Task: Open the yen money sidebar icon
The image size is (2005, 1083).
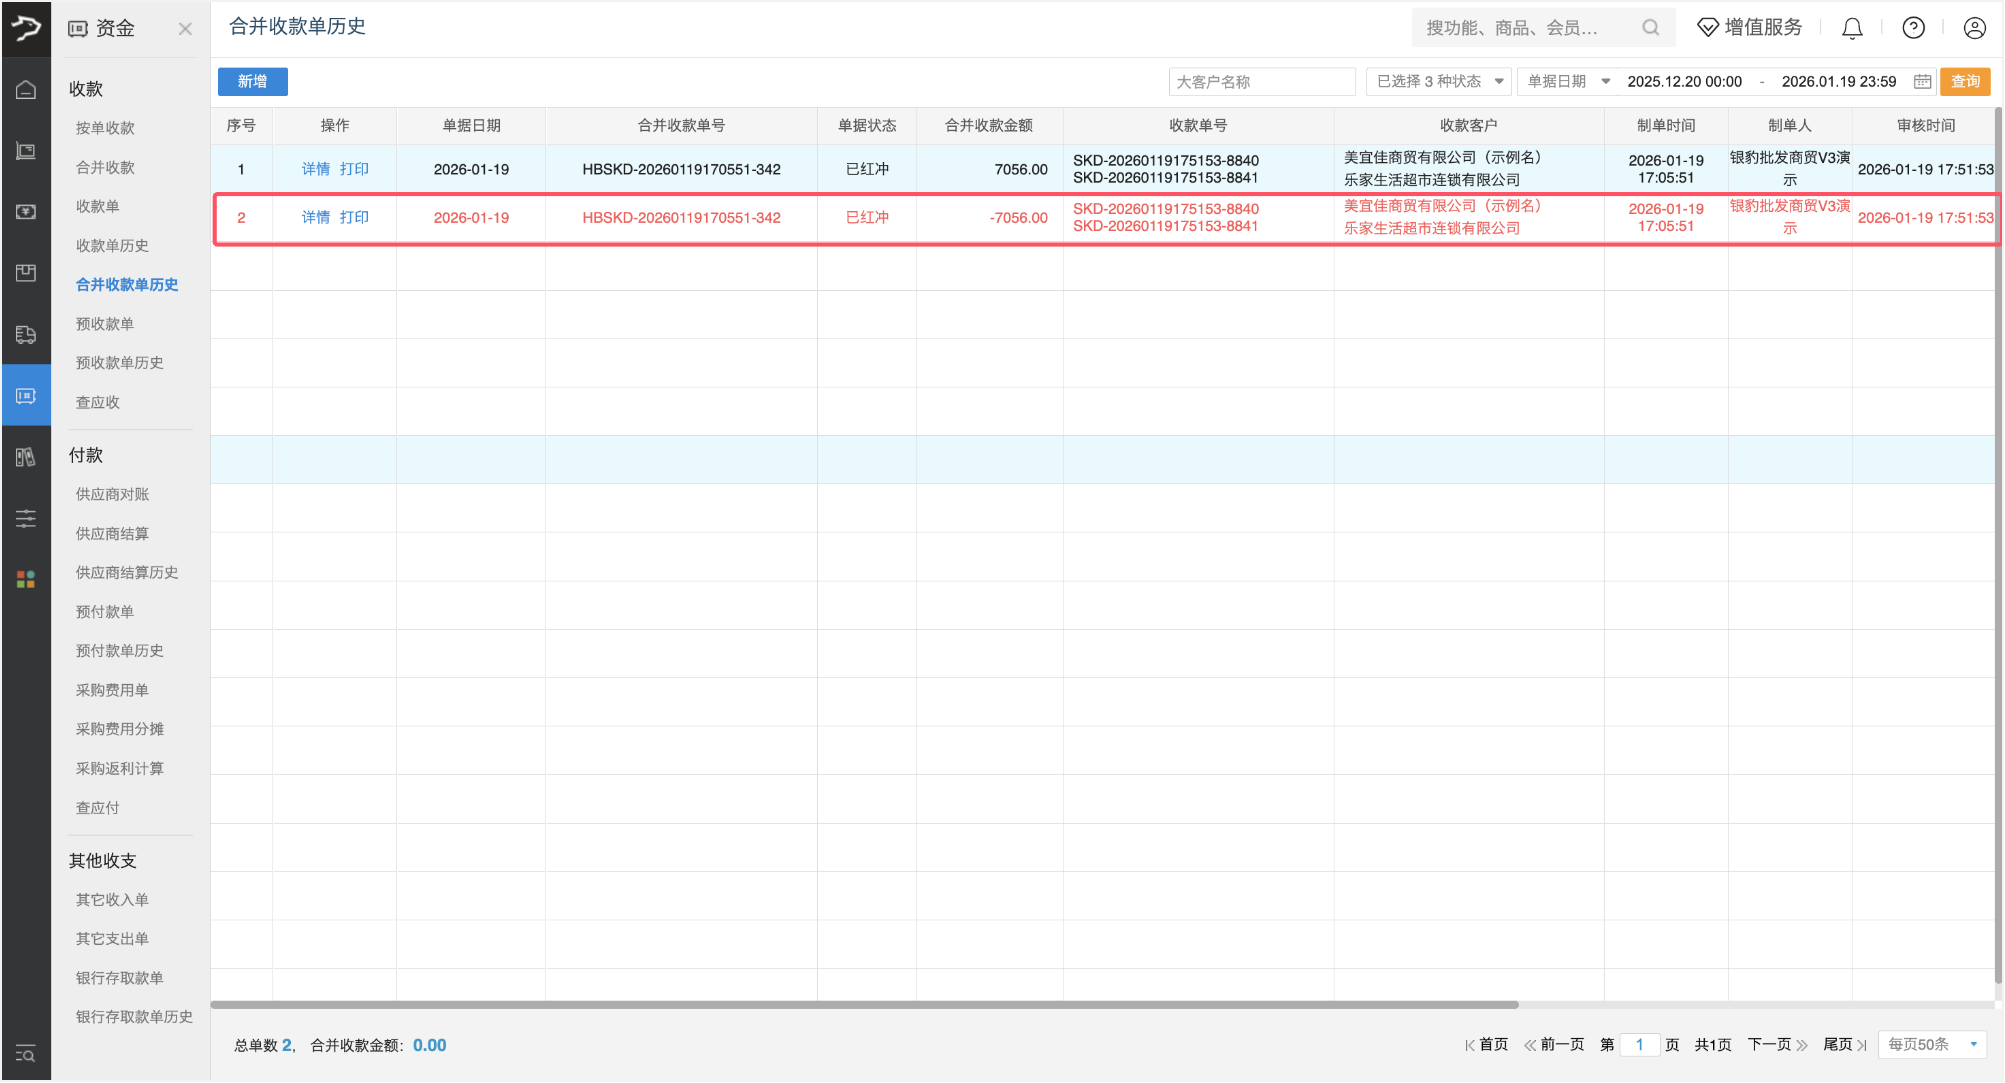Action: pyautogui.click(x=26, y=212)
